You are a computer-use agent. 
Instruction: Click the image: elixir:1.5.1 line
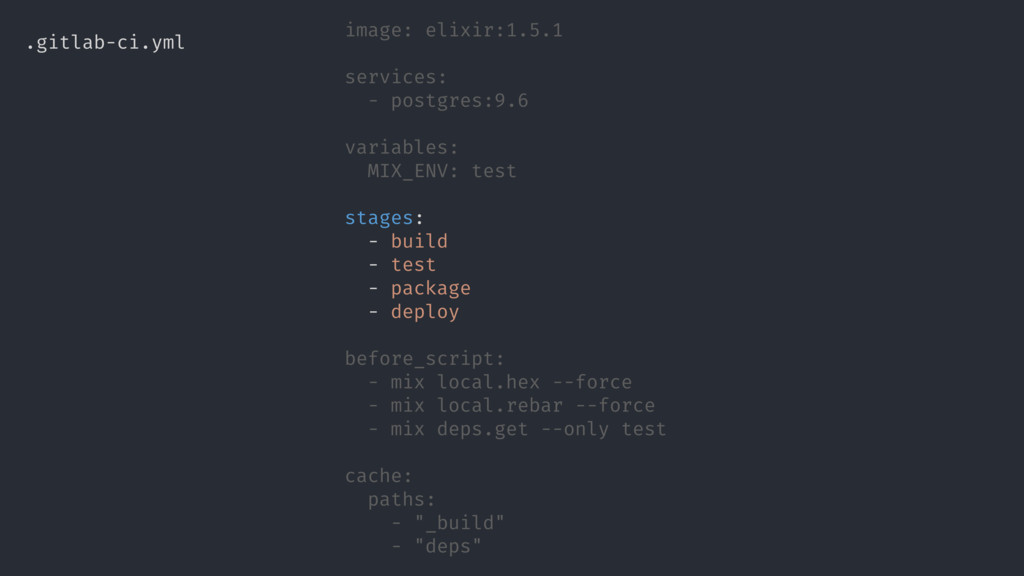[453, 30]
